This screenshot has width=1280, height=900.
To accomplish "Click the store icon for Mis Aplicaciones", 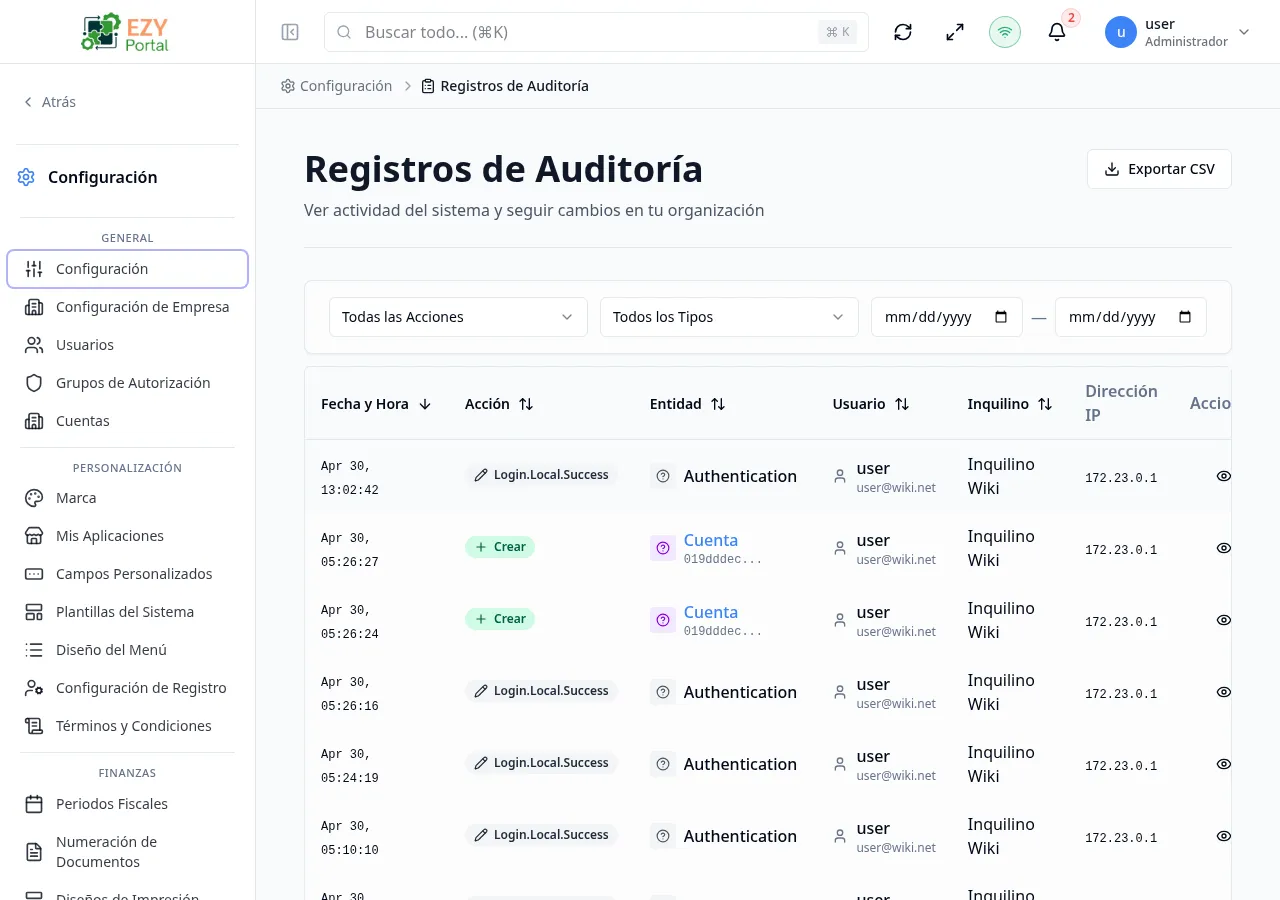I will (34, 536).
